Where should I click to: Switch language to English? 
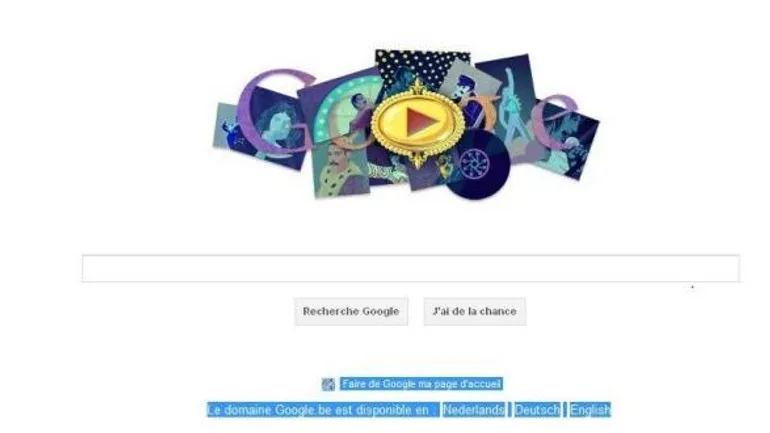[590, 409]
